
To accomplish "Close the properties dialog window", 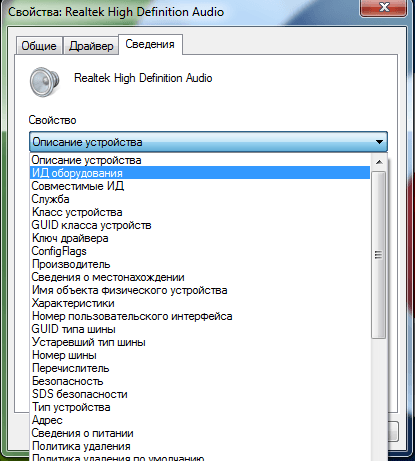I will click(384, 7).
